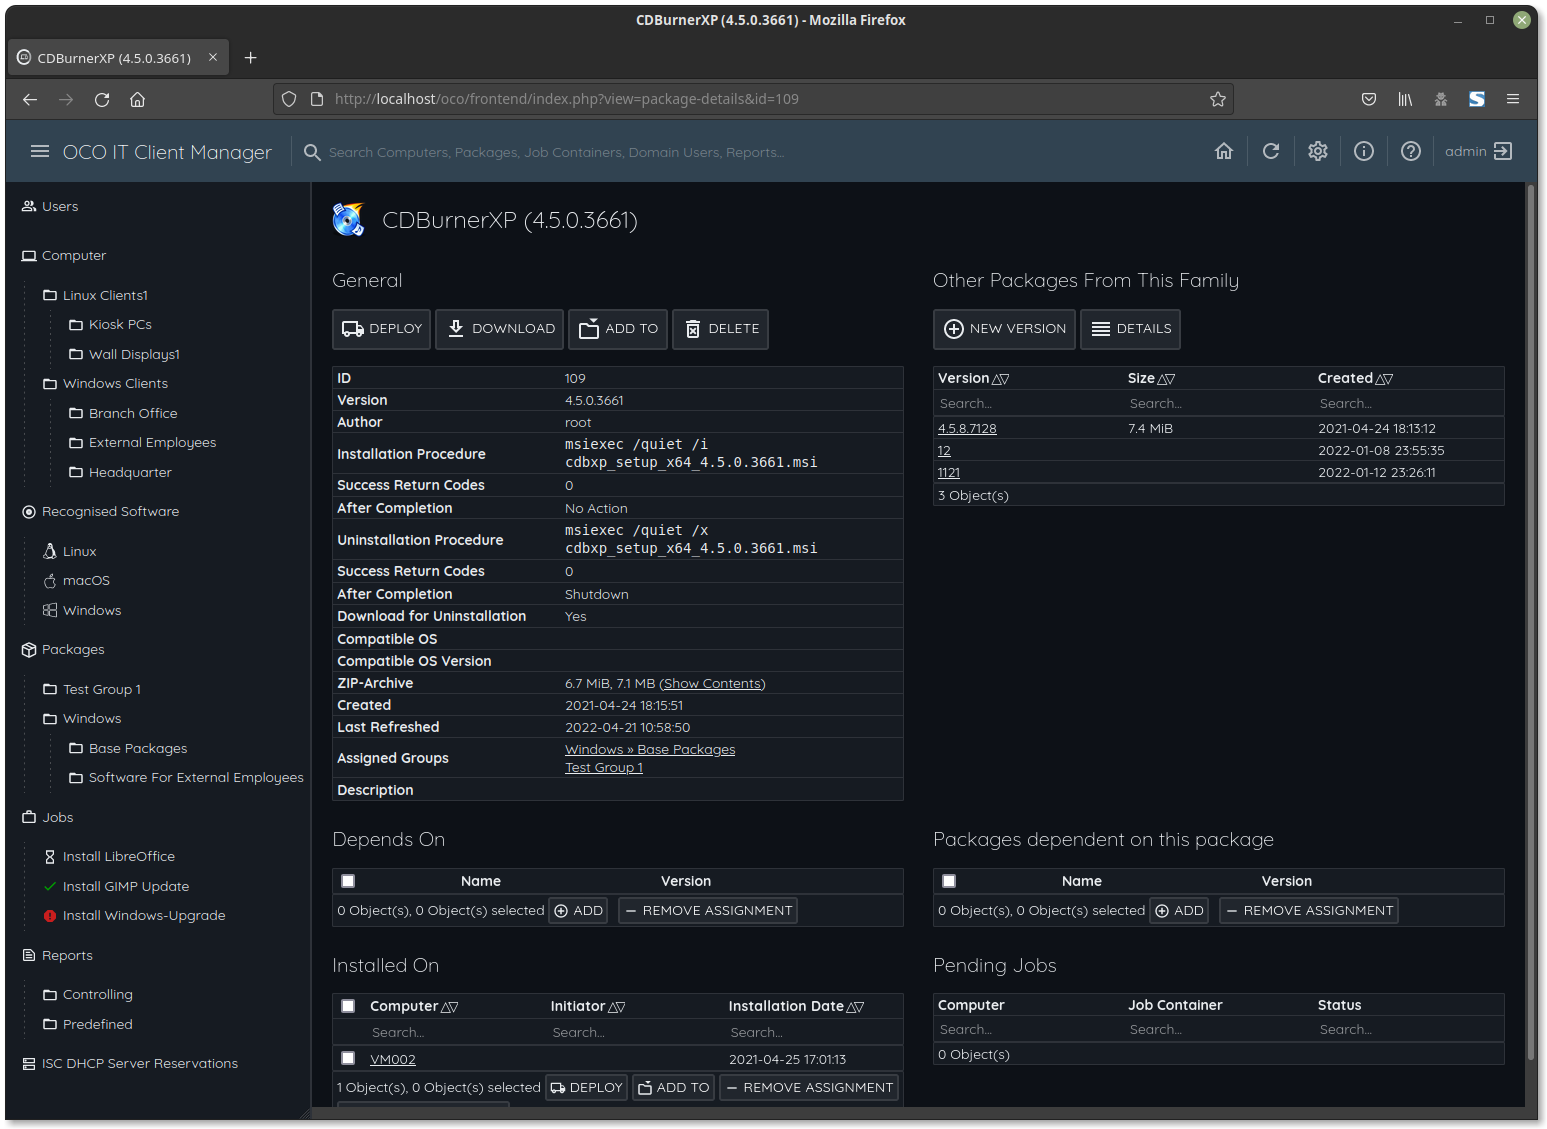Click Pending Jobs Computer search field
This screenshot has width=1547, height=1129.
[x=1028, y=1029]
